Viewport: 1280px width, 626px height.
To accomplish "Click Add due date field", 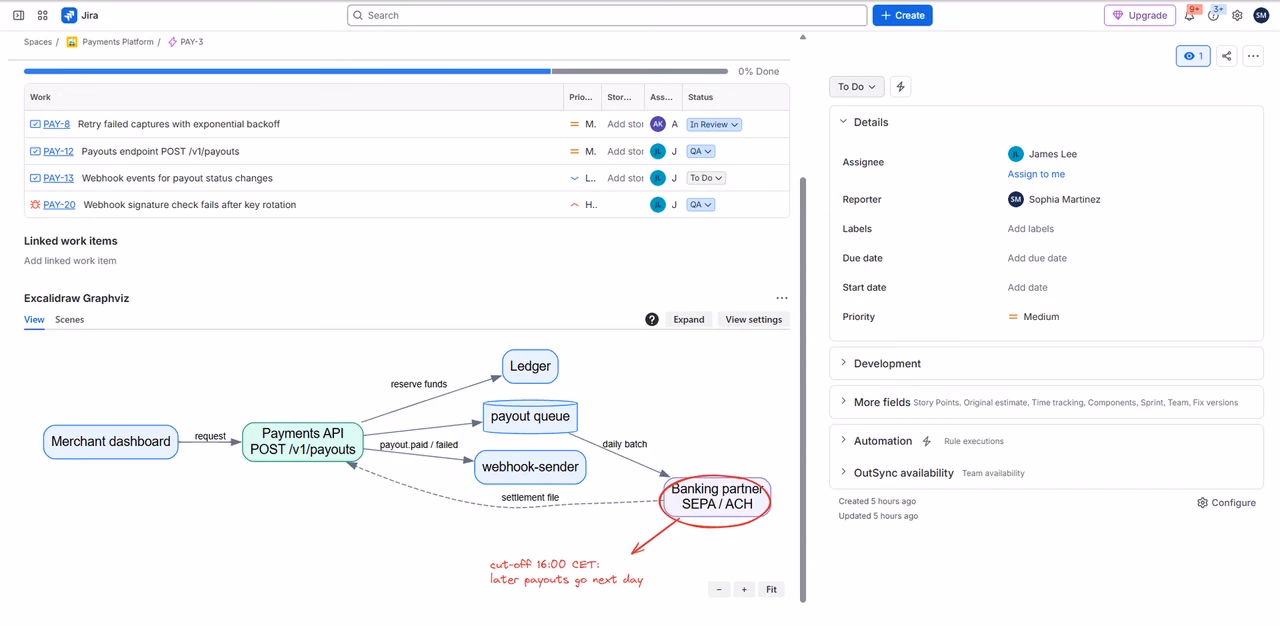I will click(1037, 258).
